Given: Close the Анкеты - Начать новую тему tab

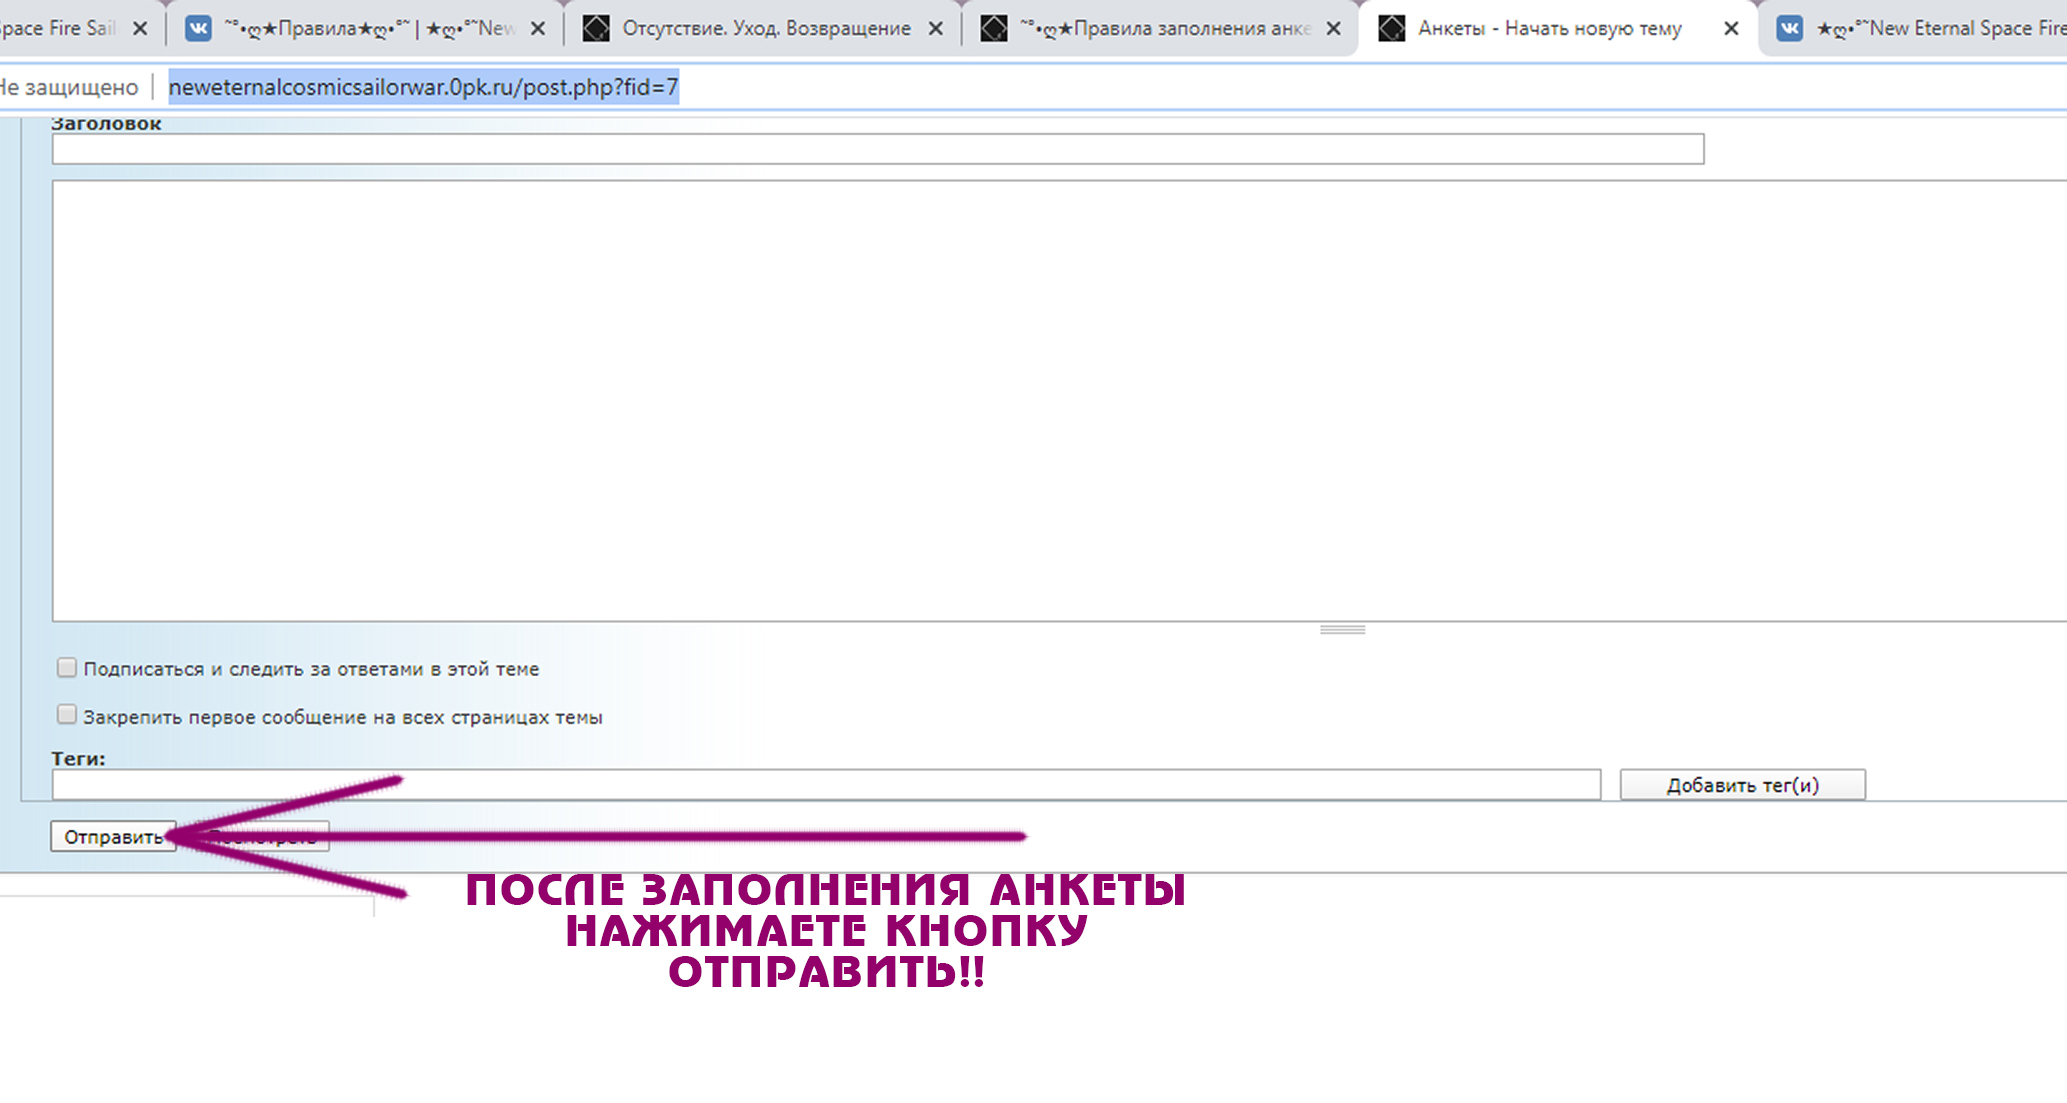Looking at the screenshot, I should tap(1731, 29).
